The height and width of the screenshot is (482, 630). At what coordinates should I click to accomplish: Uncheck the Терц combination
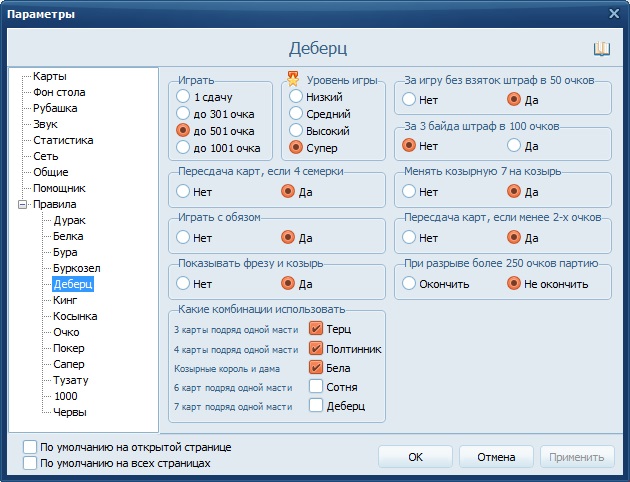pyautogui.click(x=316, y=328)
